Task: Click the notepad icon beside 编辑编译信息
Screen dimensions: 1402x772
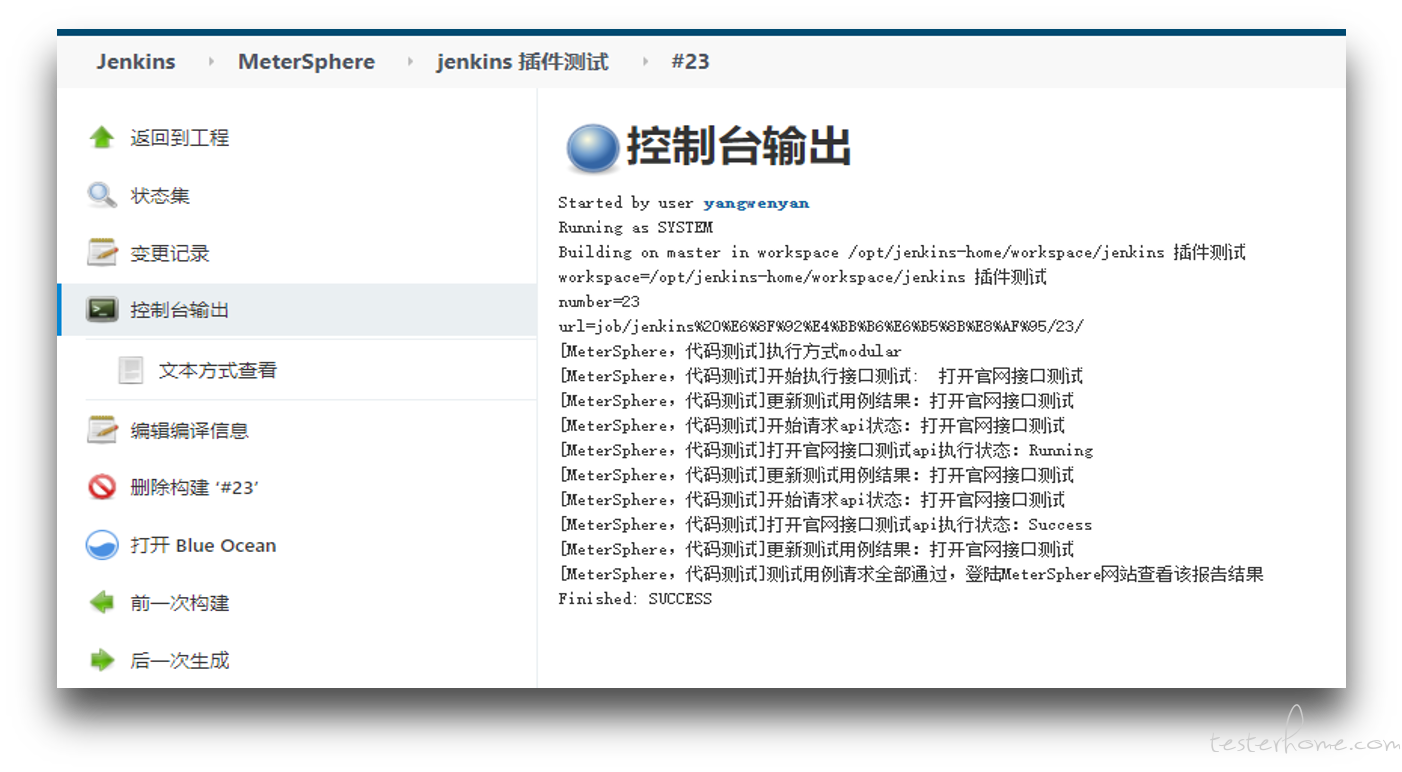Action: tap(102, 430)
